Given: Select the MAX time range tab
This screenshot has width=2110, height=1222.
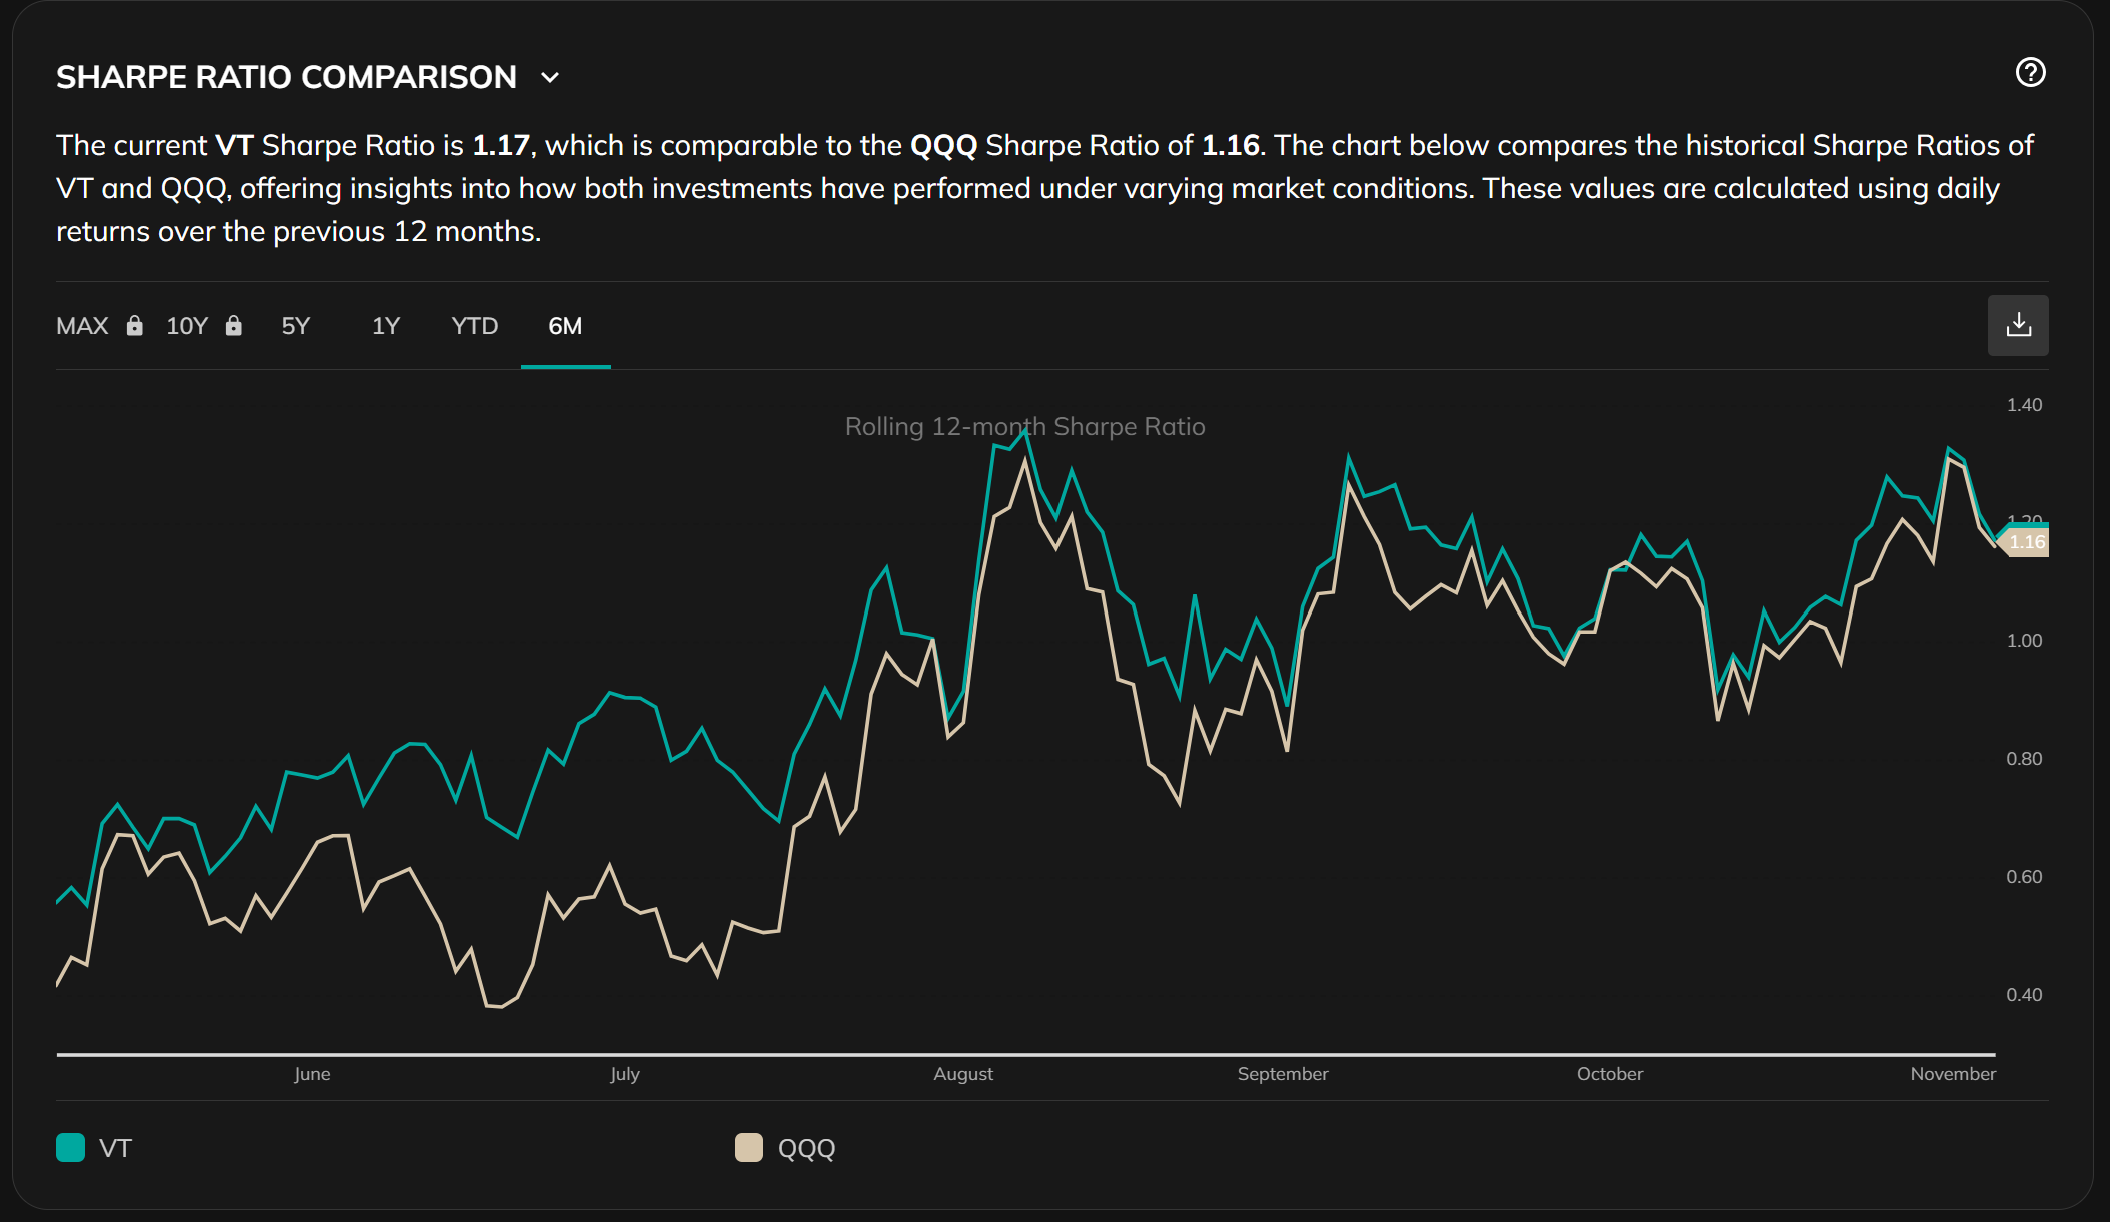Looking at the screenshot, I should 82,326.
